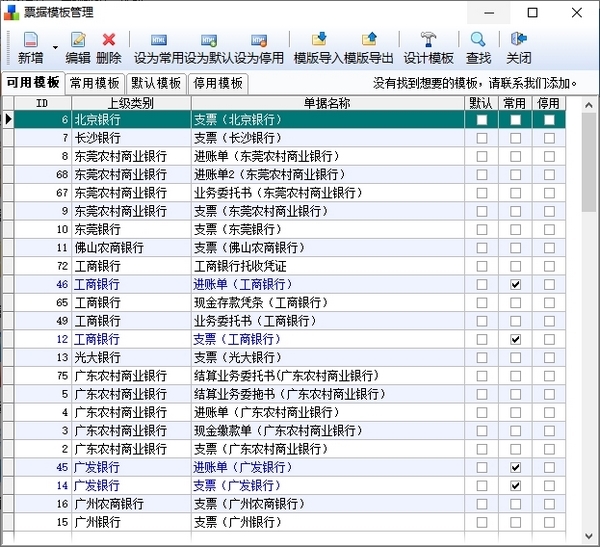The image size is (600, 547).
Task: Click the 删除 (Delete) red X icon
Action: 109,39
